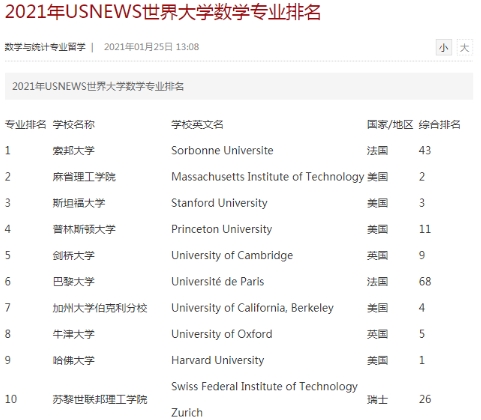Select the cell 哈佛大学
The image size is (481, 420).
pos(74,360)
